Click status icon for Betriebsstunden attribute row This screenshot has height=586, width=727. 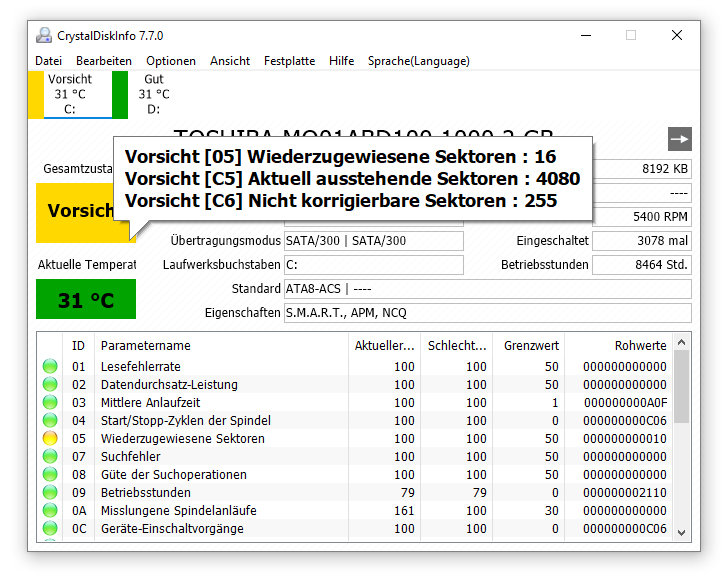click(50, 492)
